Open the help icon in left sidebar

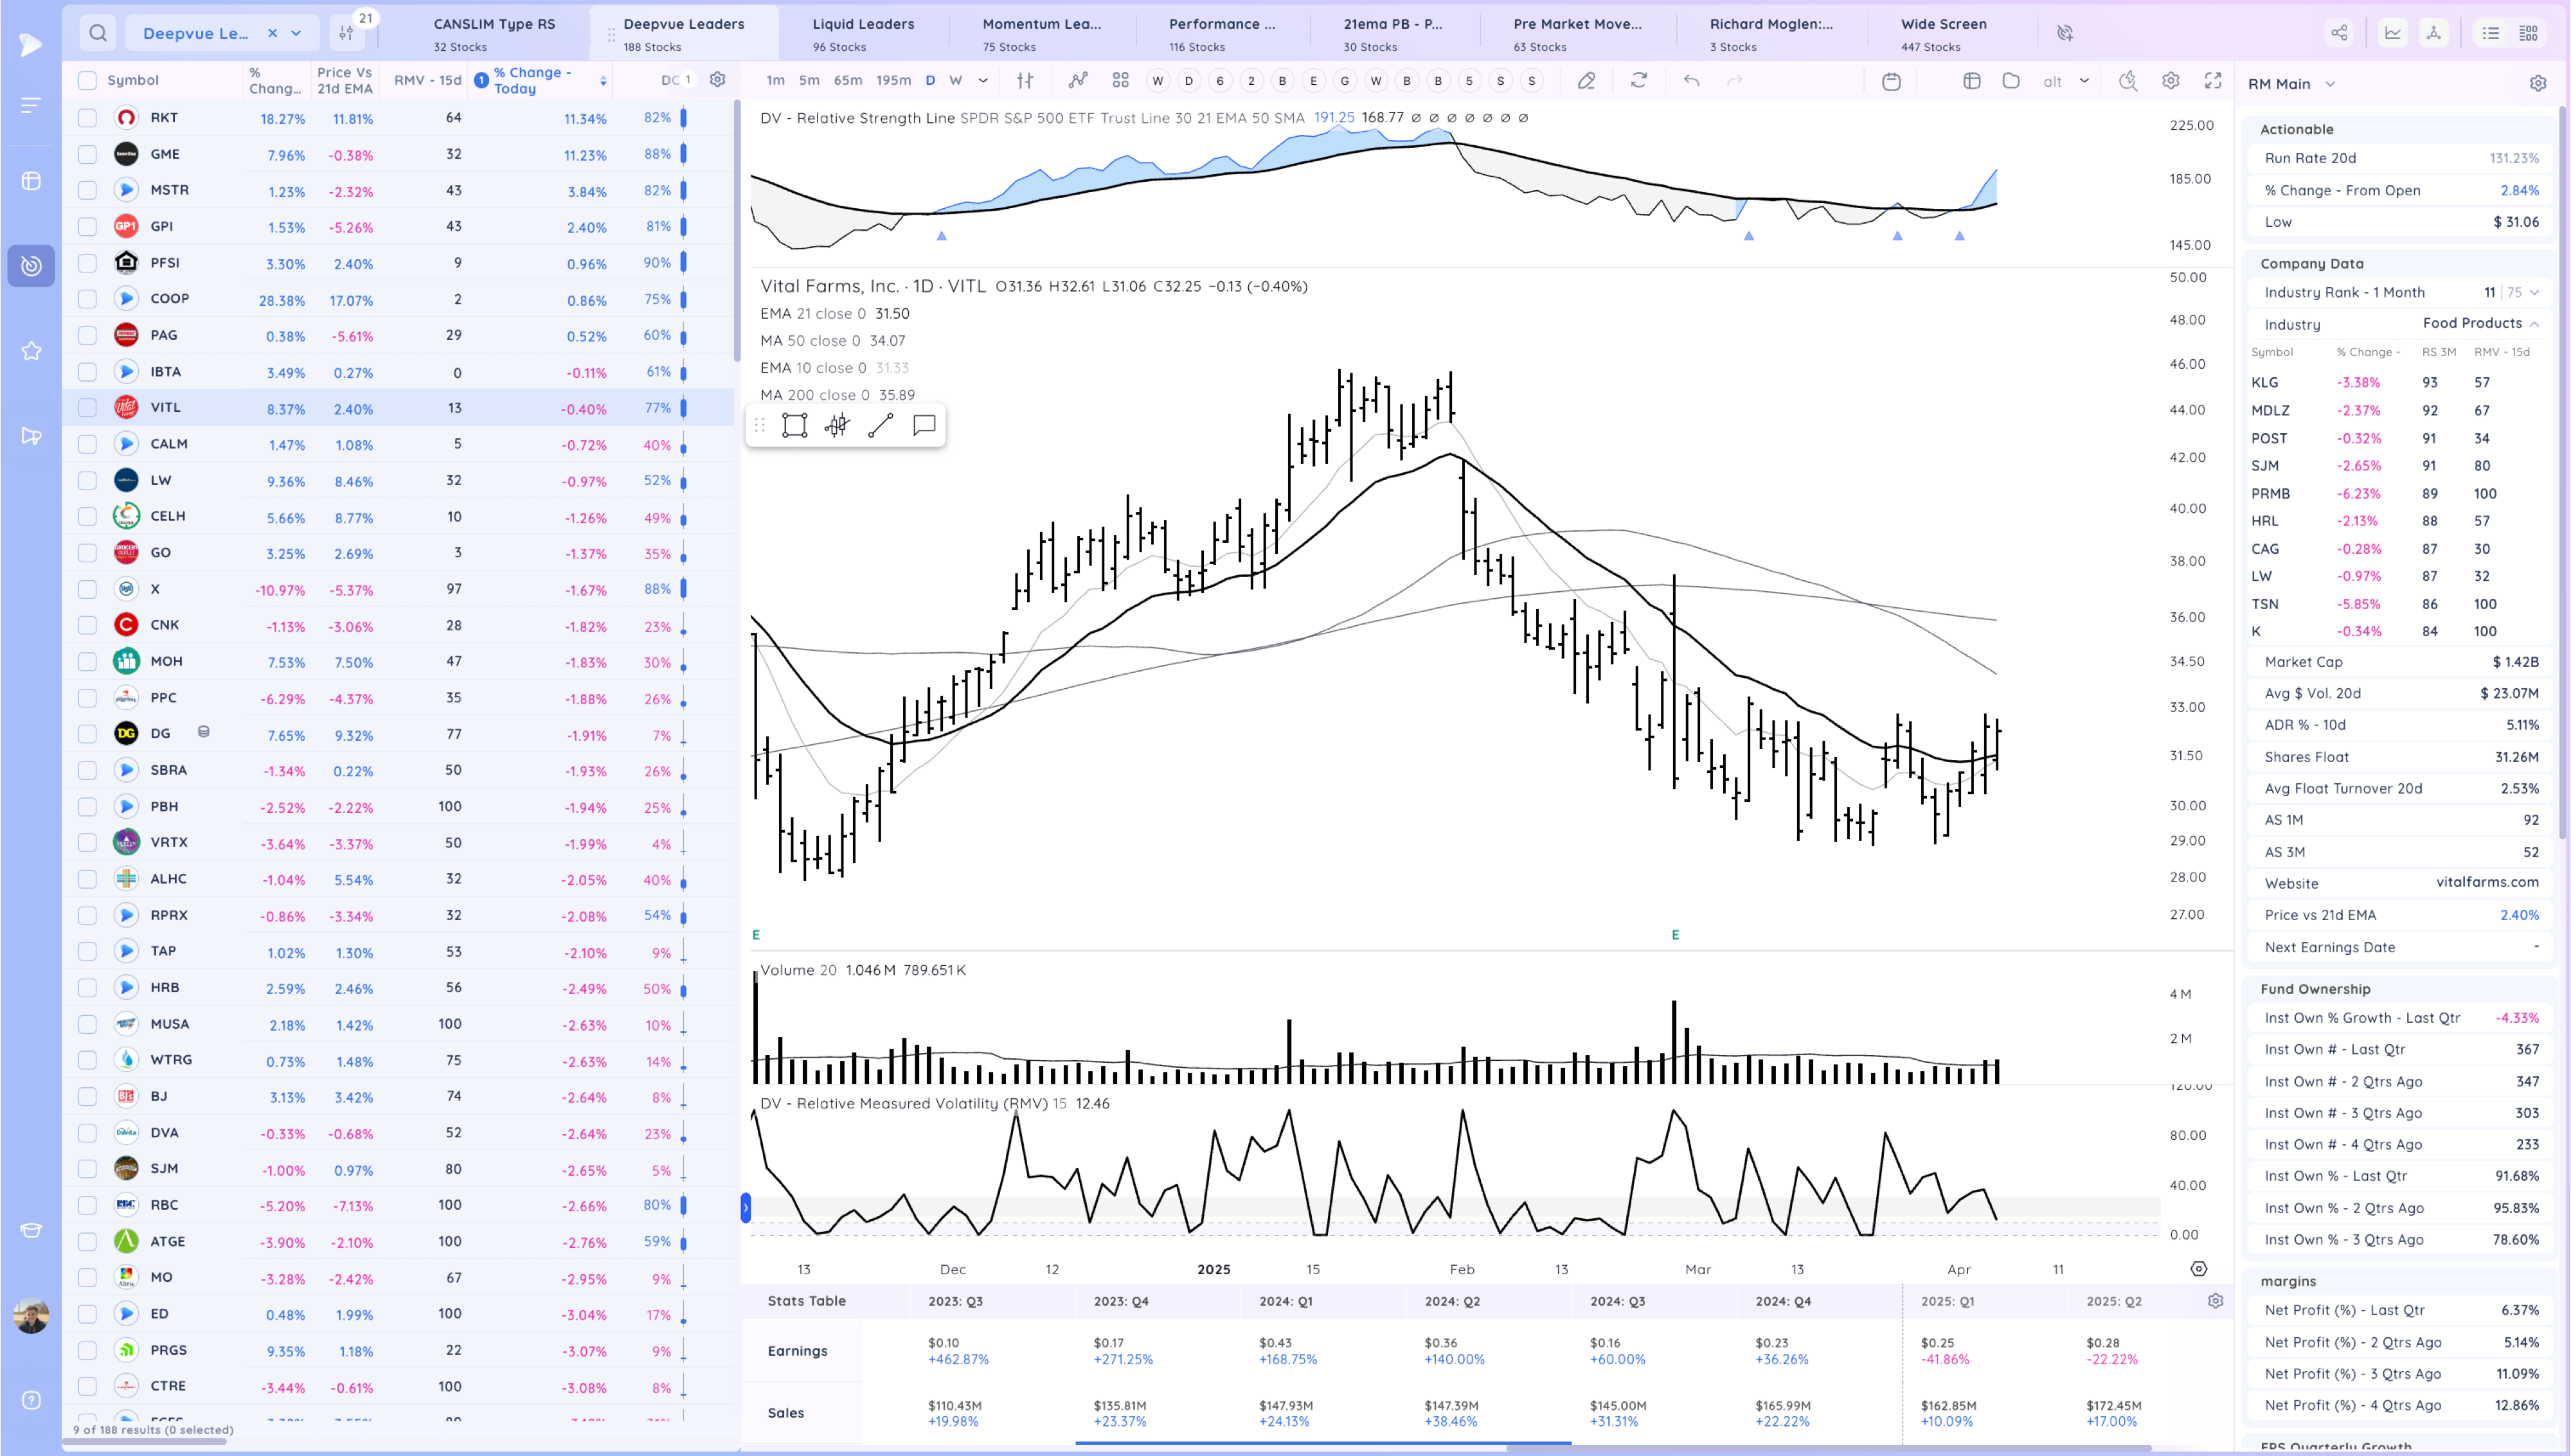[31, 1400]
